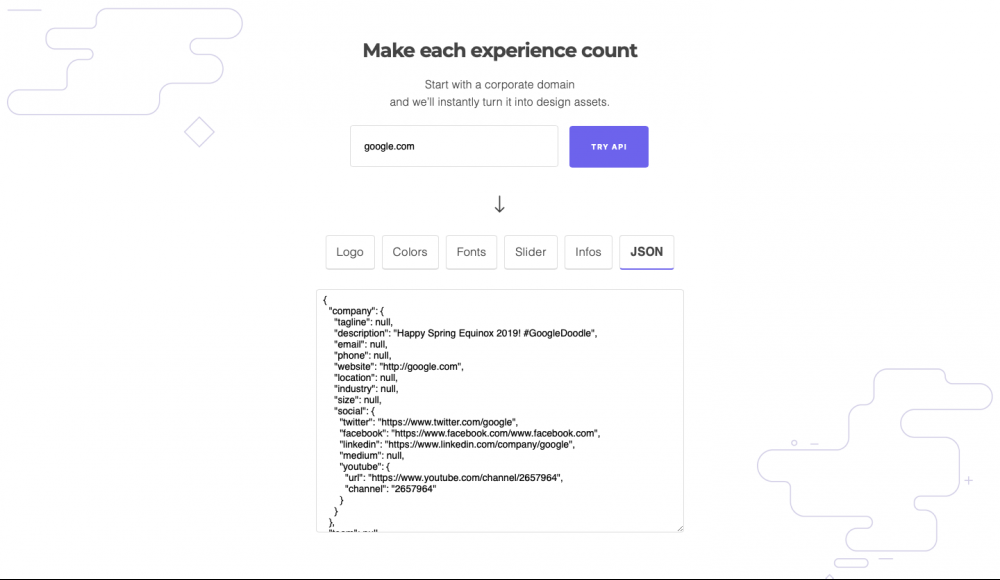Screen dimensions: 1000x580
Task: Switch to the Colors tab
Action: pyautogui.click(x=410, y=252)
